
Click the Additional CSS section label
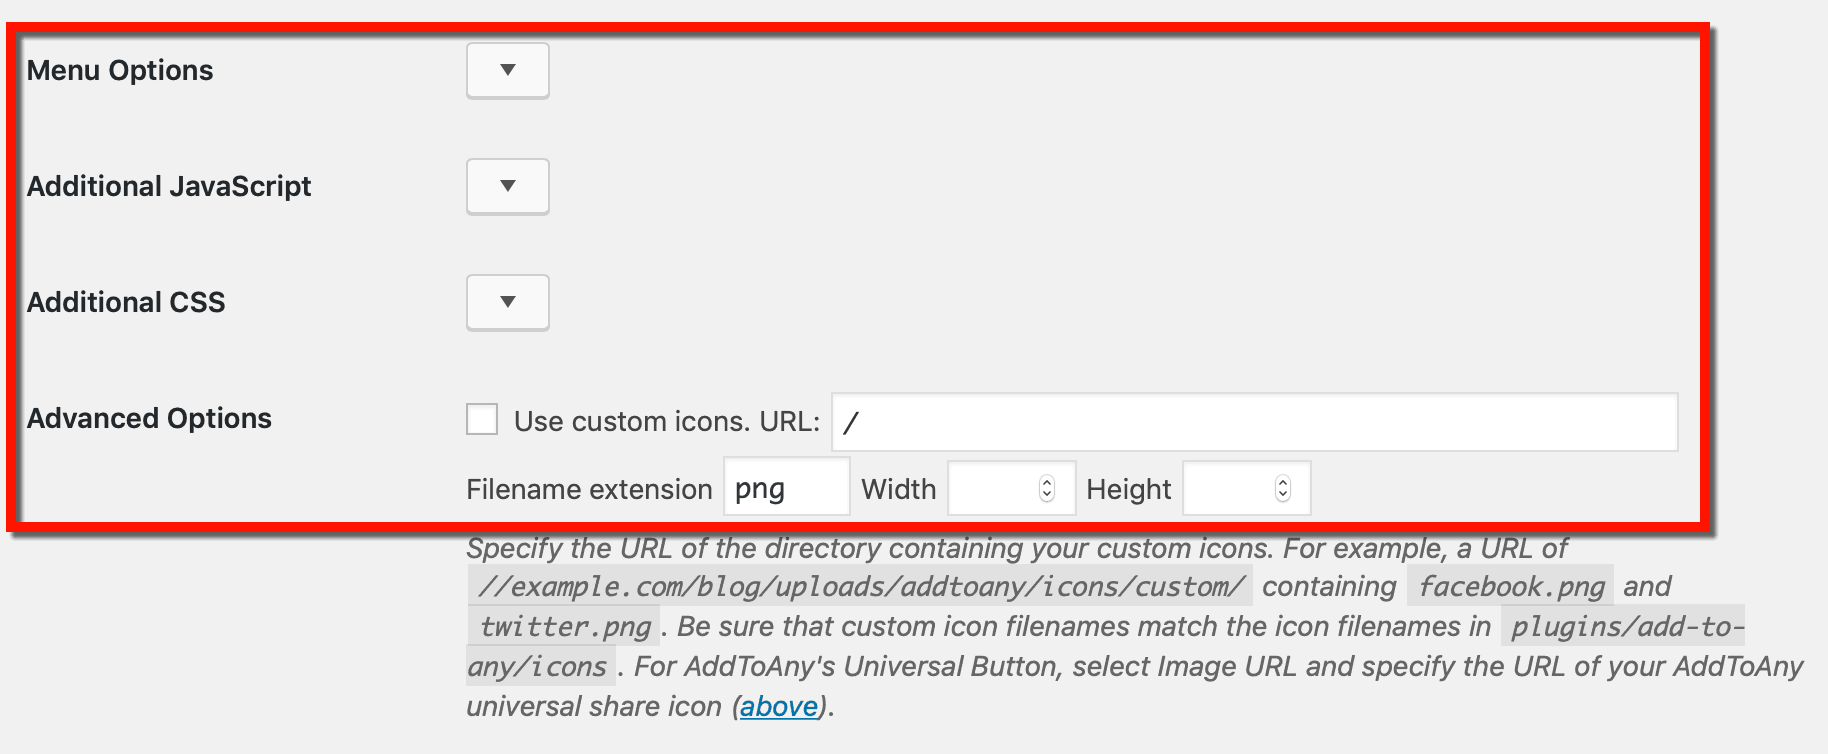pos(125,302)
